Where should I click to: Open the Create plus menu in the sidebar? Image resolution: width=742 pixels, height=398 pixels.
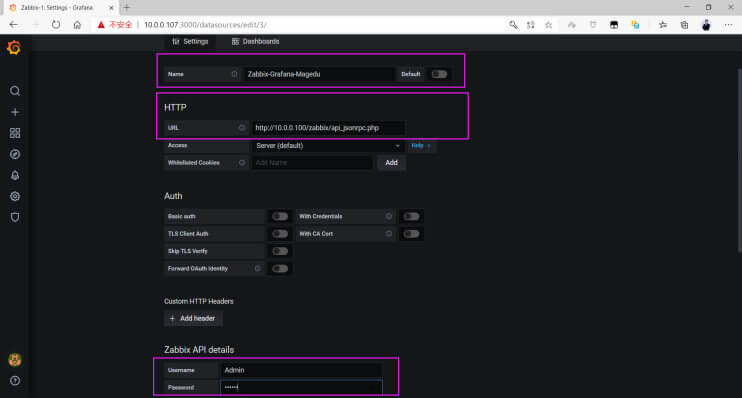[x=15, y=112]
